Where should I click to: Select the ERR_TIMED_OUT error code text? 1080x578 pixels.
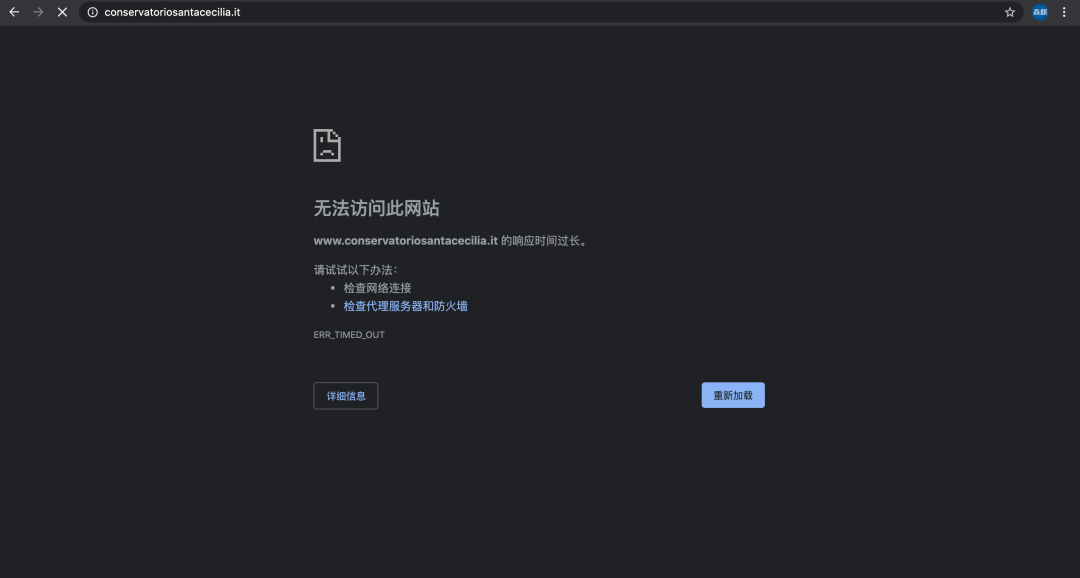click(349, 335)
